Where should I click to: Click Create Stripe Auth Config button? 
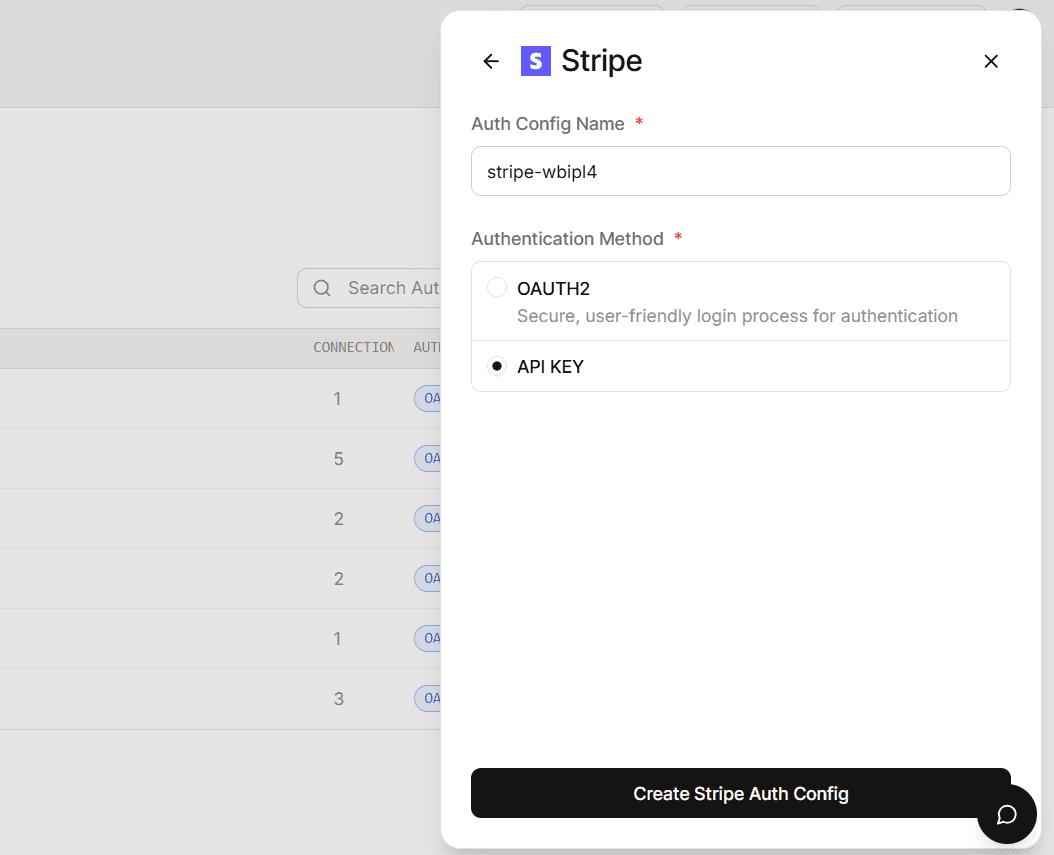741,793
